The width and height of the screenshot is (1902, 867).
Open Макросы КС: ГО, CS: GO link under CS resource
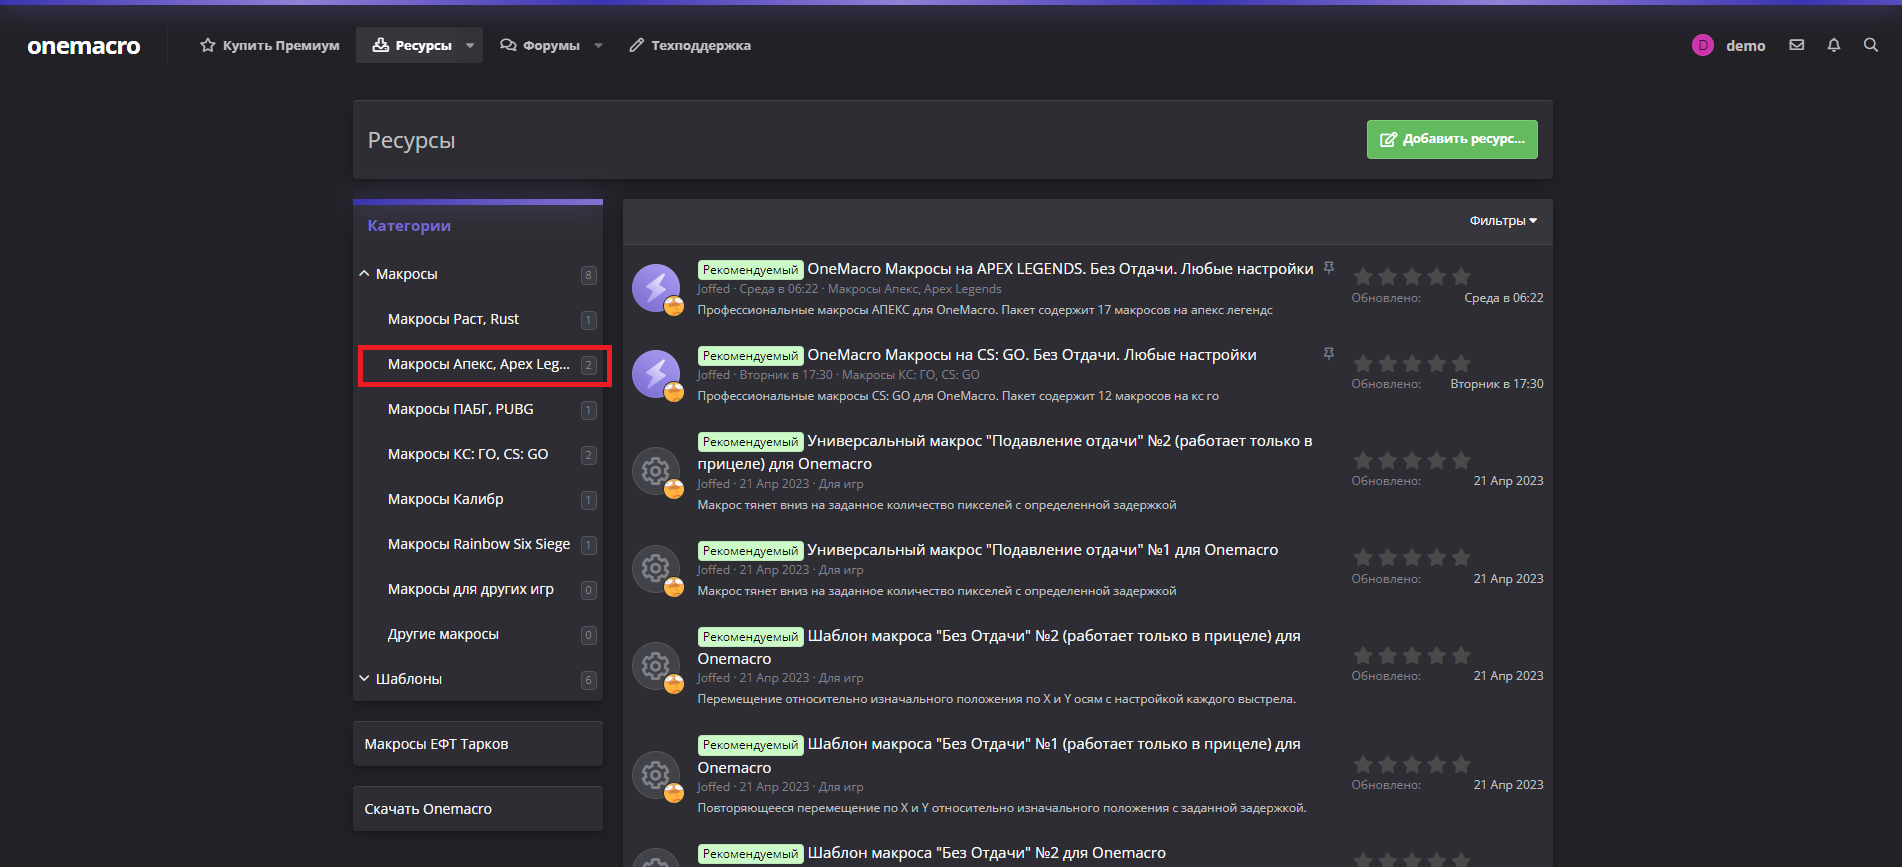coord(910,375)
